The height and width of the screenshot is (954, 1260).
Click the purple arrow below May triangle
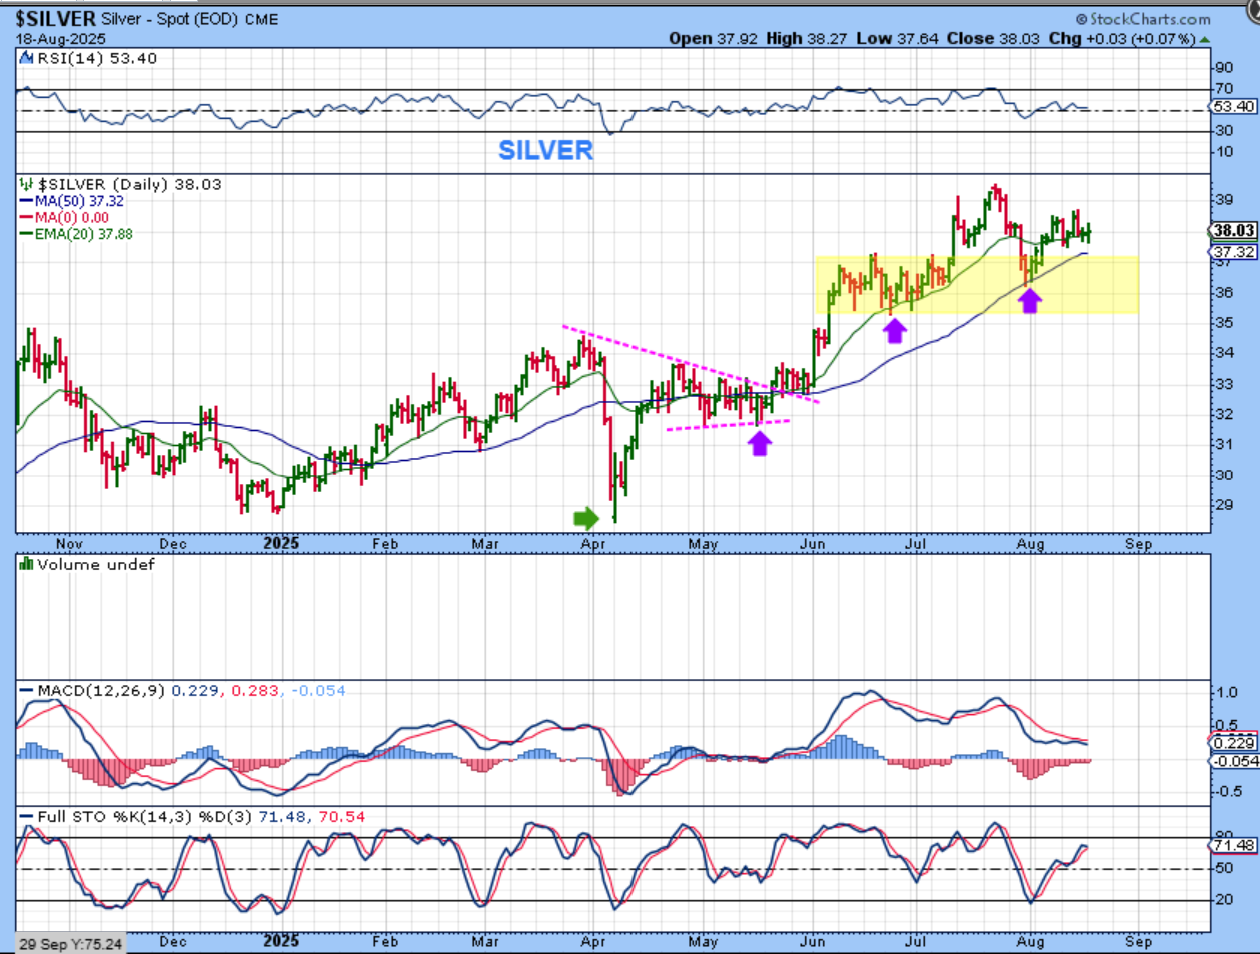(760, 442)
